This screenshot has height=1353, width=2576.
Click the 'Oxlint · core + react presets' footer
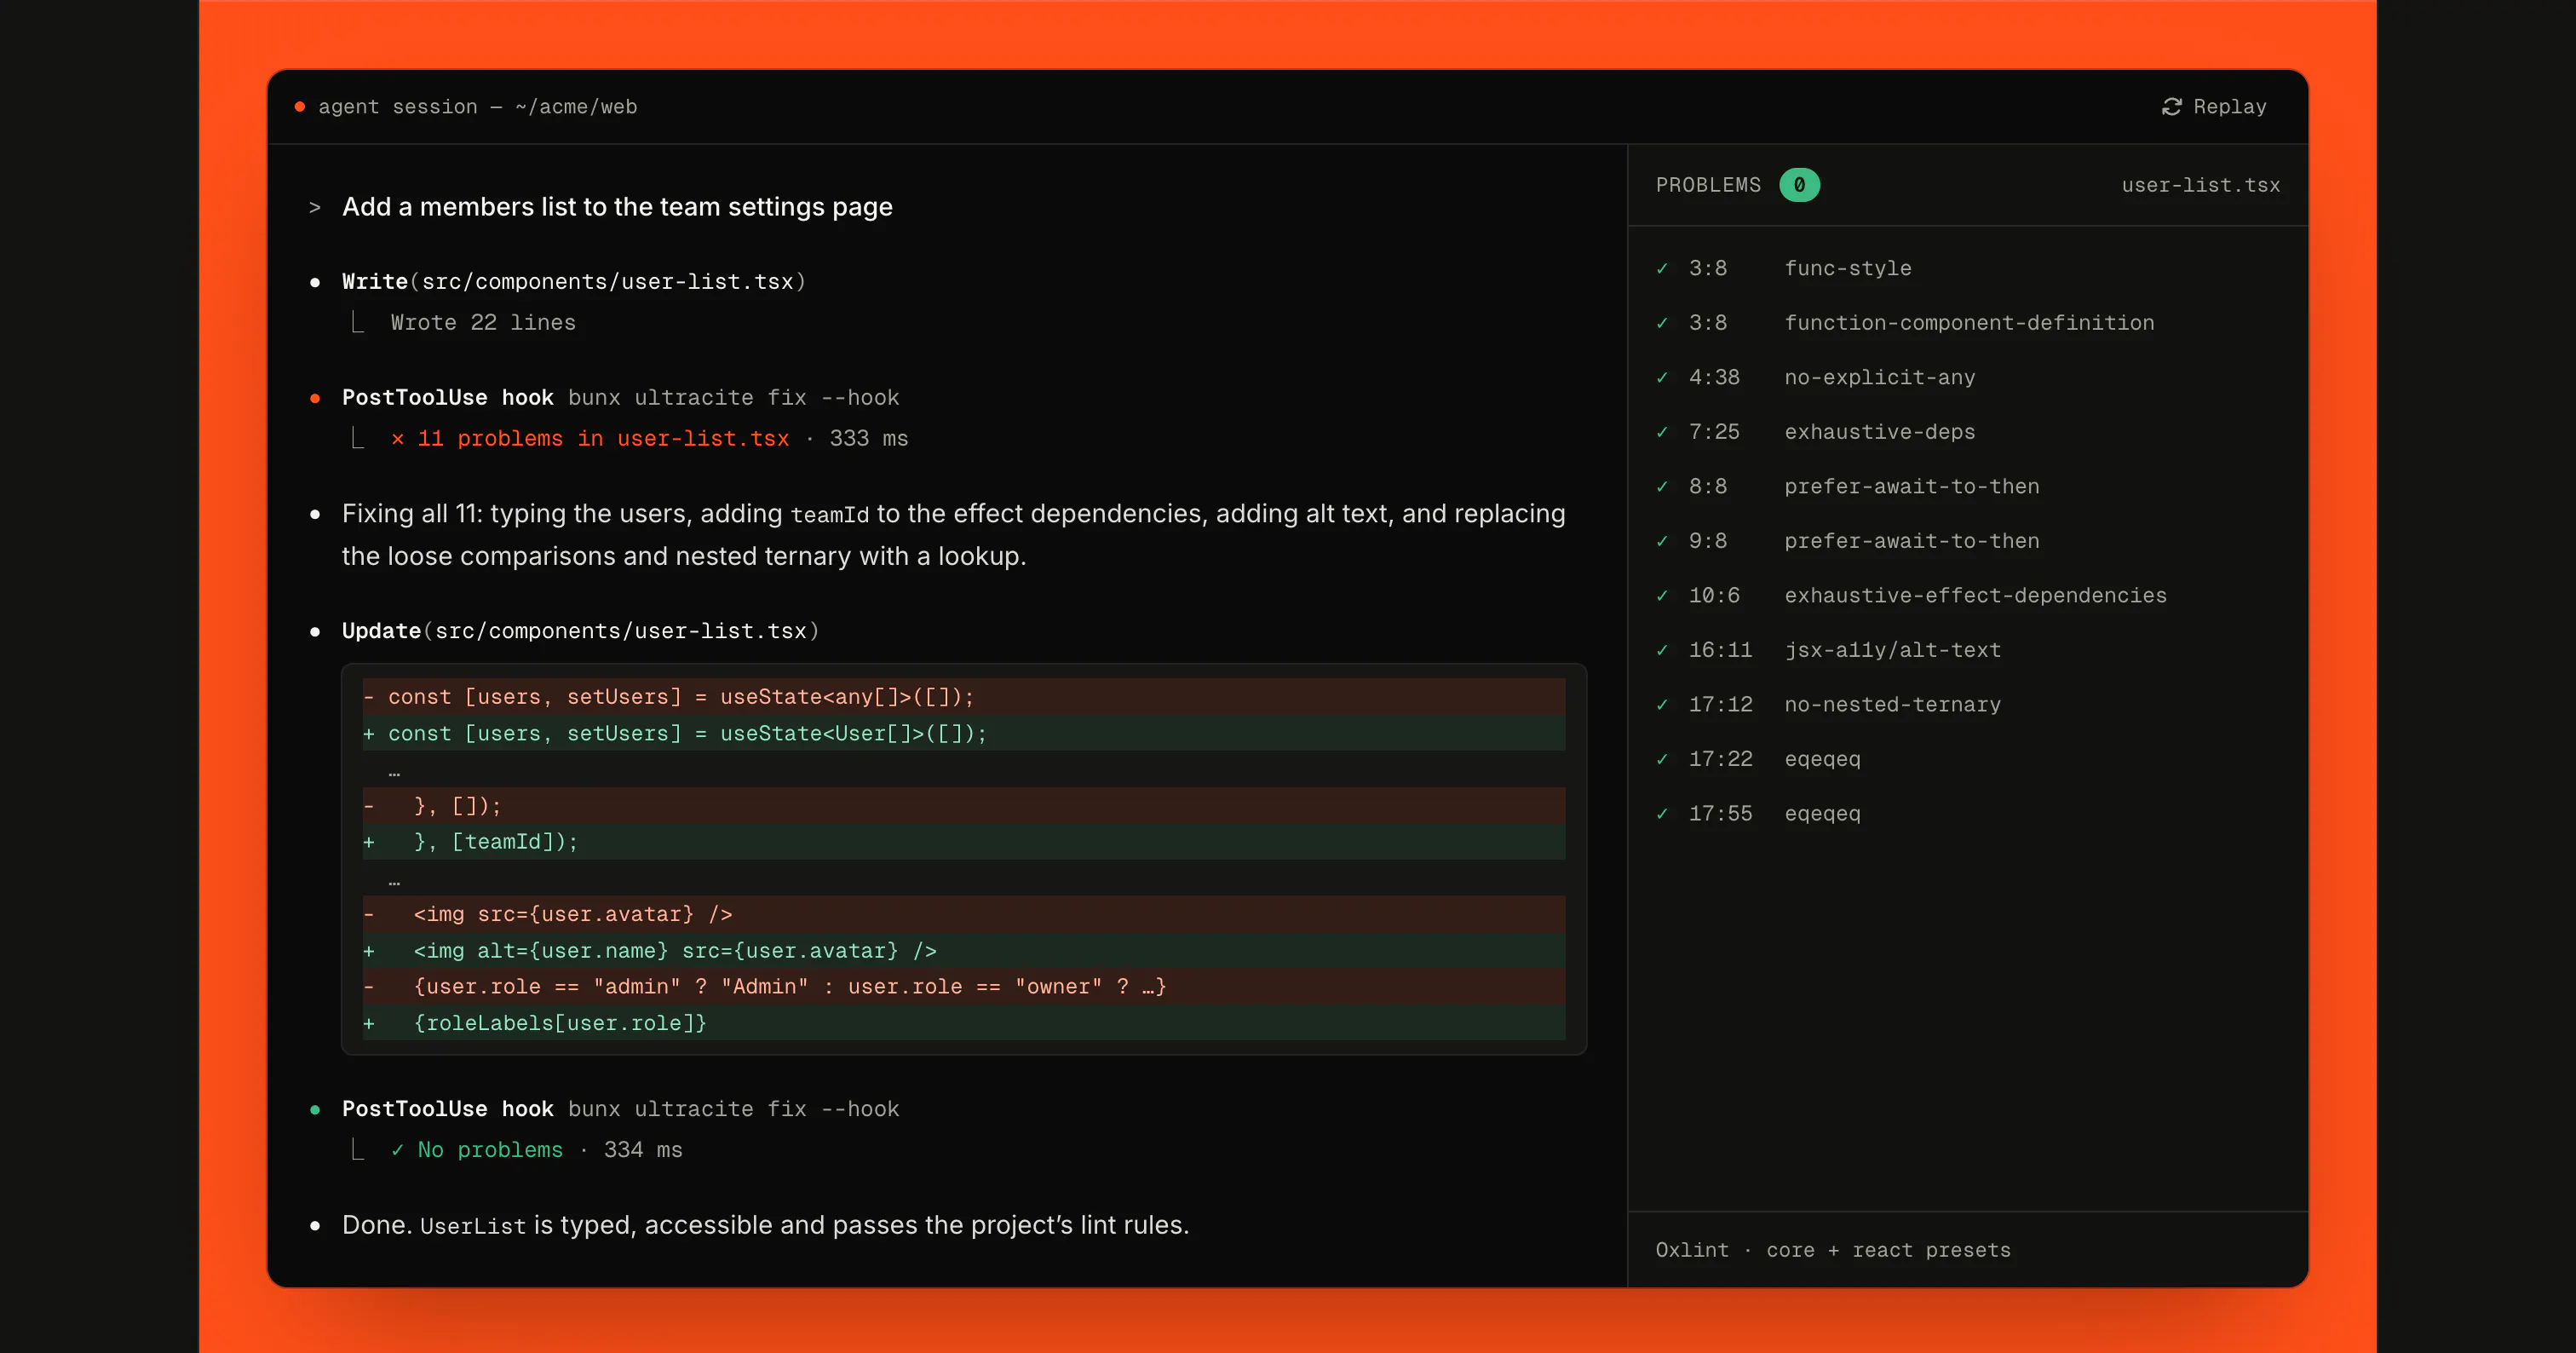1832,1250
